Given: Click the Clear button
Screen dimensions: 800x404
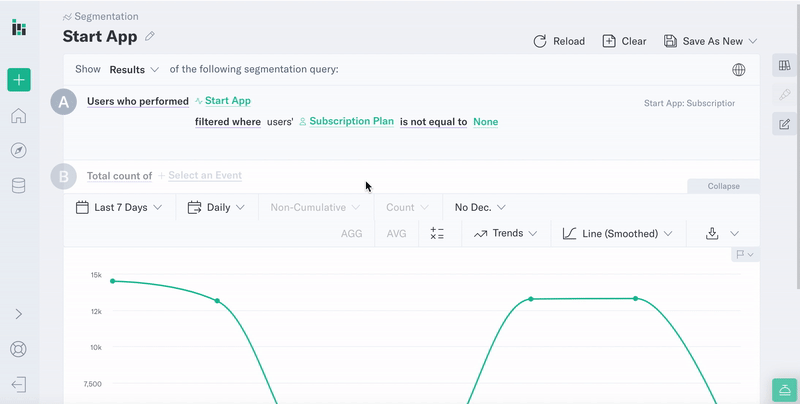Looking at the screenshot, I should click(624, 41).
